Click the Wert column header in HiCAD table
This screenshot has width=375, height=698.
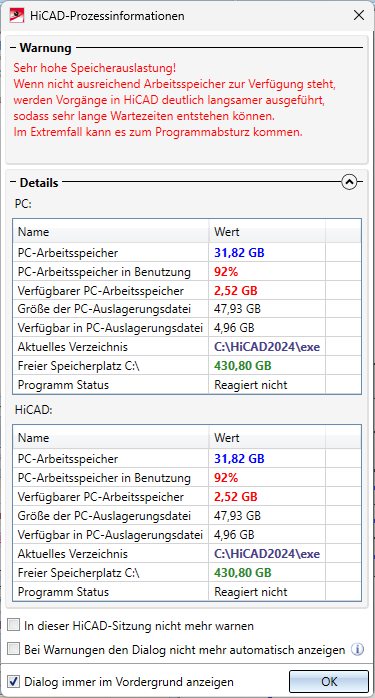point(268,438)
